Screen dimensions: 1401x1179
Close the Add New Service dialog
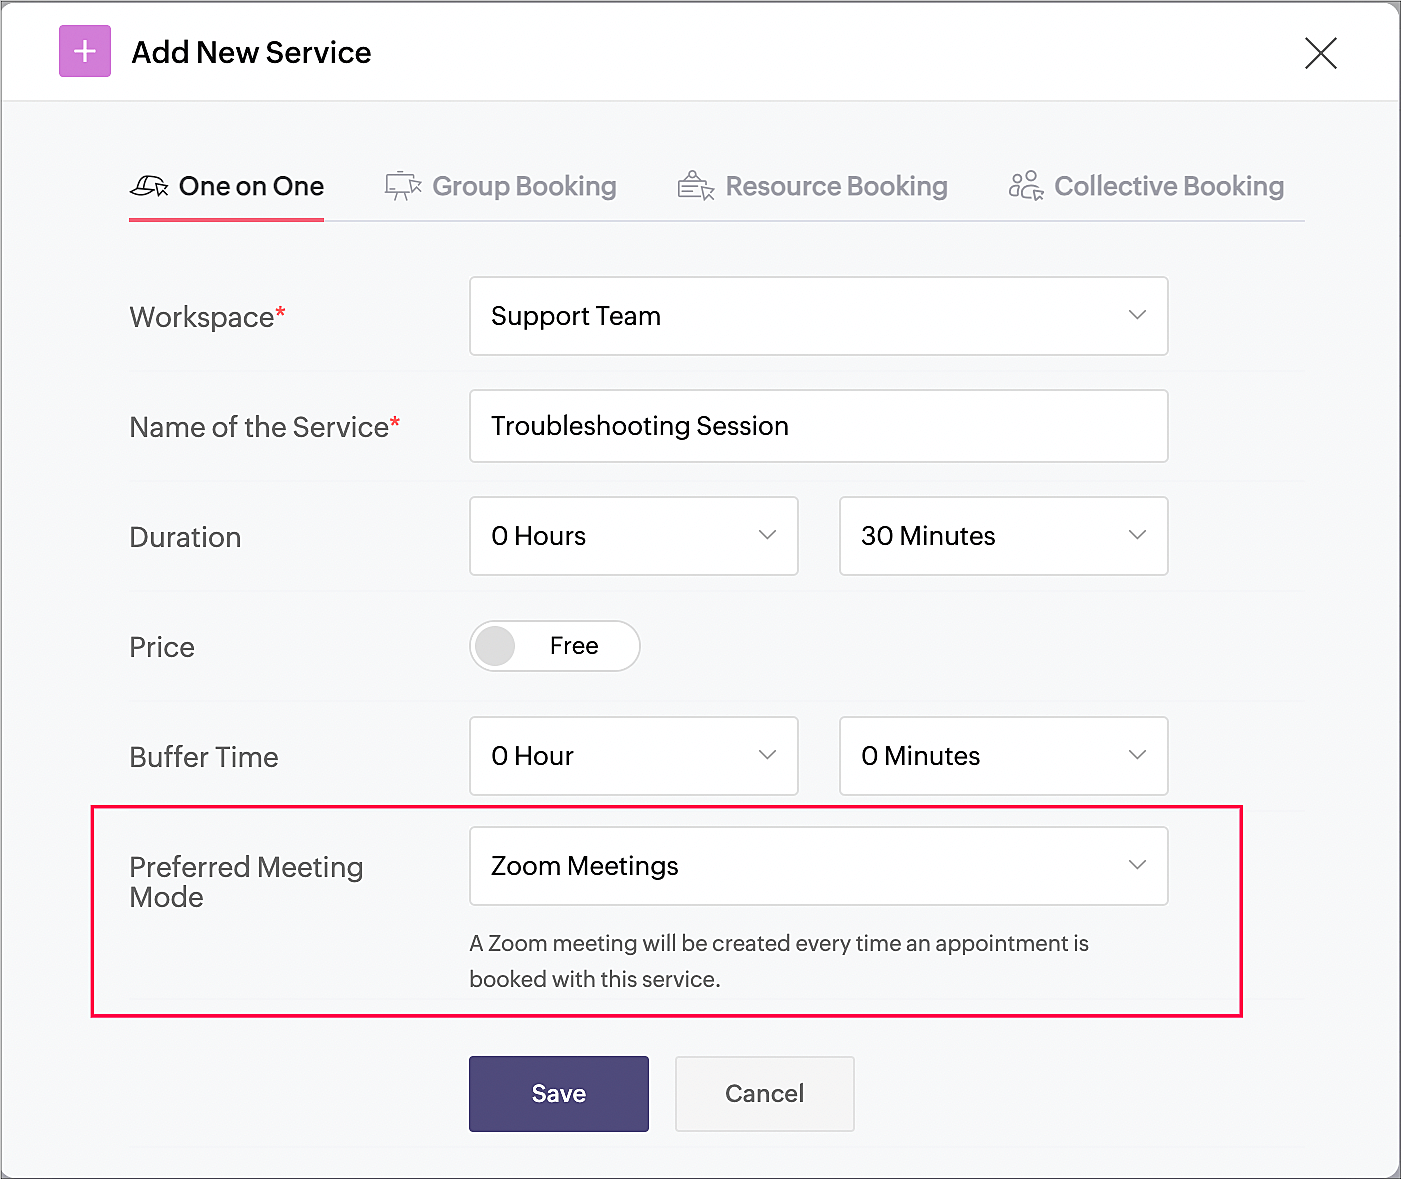[x=1320, y=53]
